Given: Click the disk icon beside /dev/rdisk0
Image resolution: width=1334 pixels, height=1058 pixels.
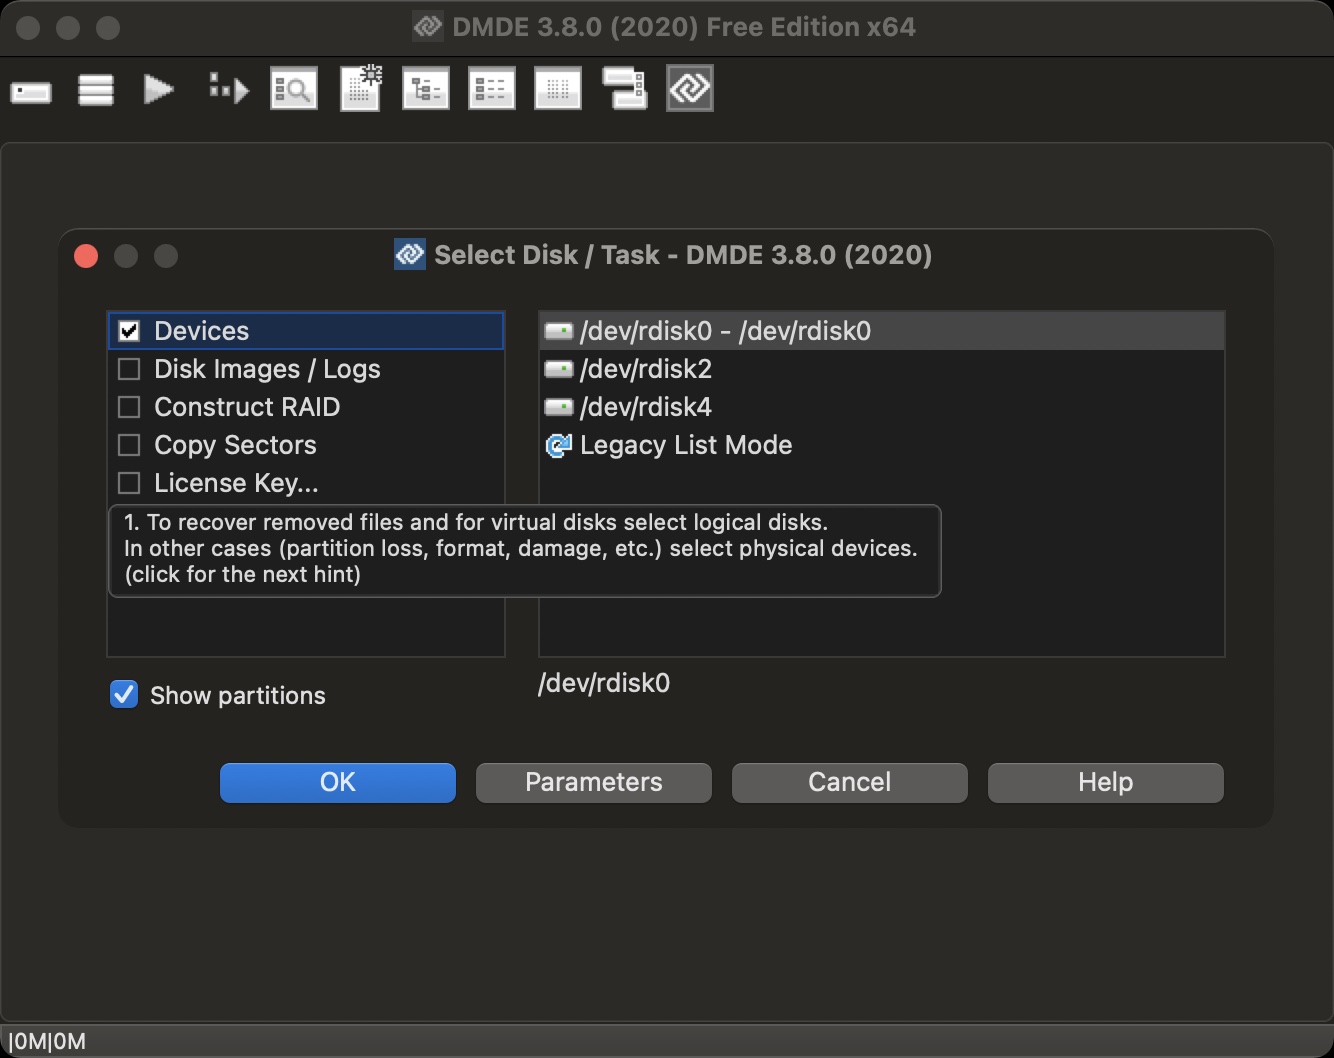Looking at the screenshot, I should click(558, 331).
